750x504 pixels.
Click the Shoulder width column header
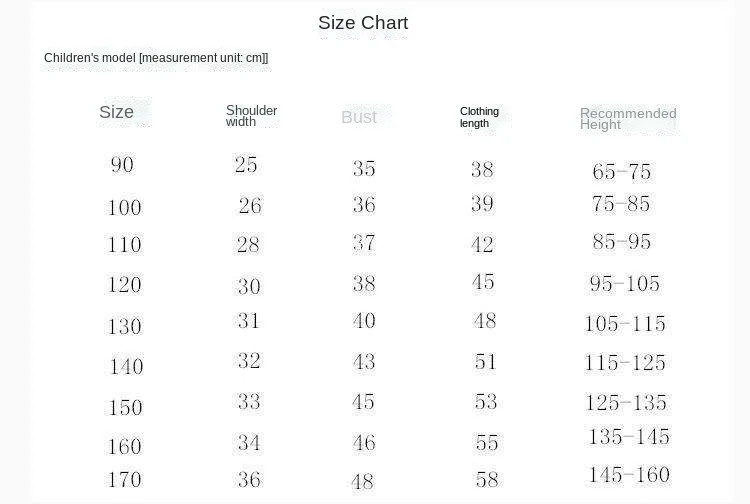[251, 116]
